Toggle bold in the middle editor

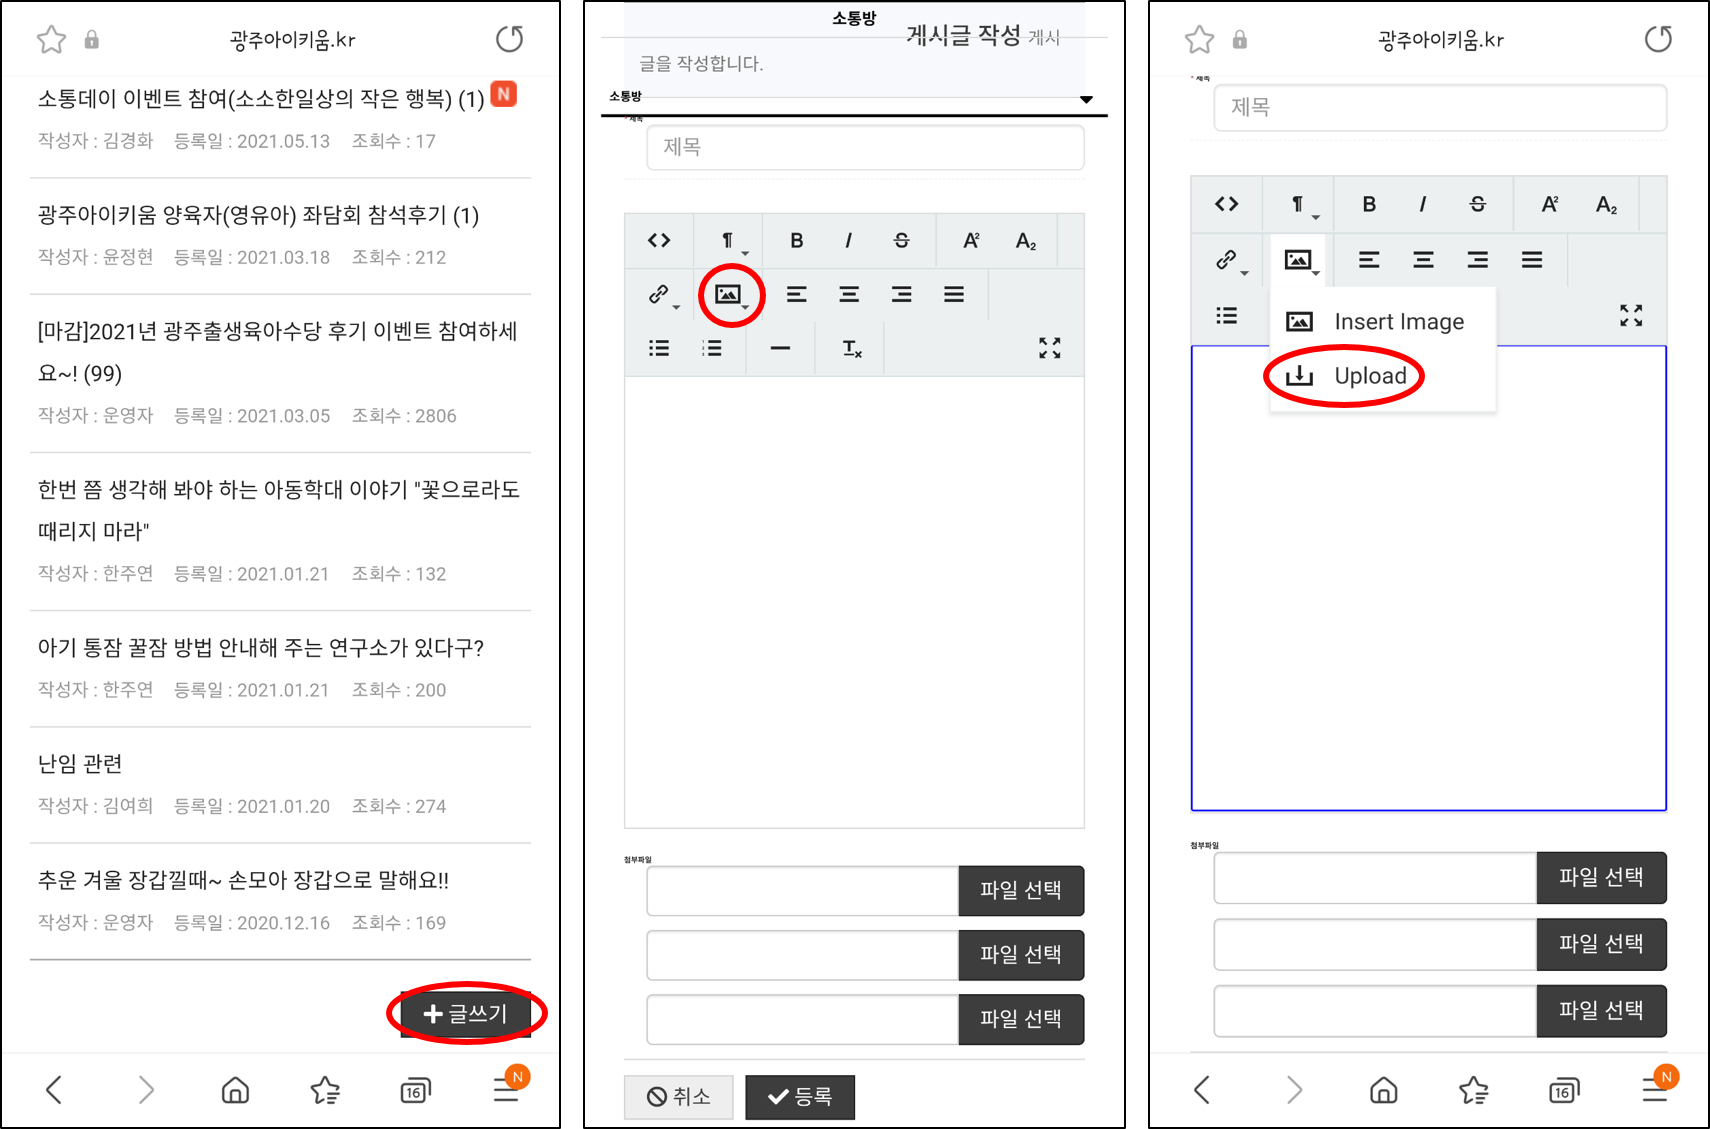click(796, 240)
